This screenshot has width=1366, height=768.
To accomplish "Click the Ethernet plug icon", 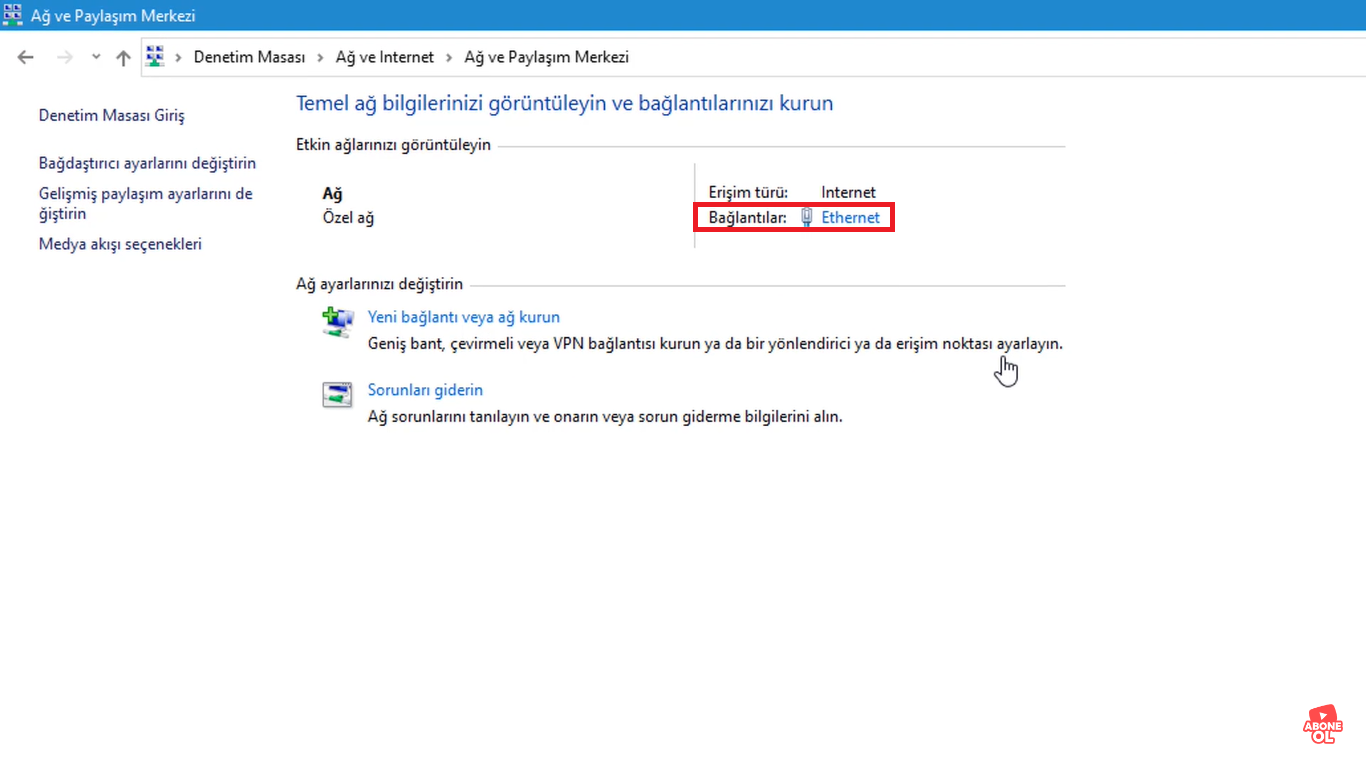I will click(807, 217).
